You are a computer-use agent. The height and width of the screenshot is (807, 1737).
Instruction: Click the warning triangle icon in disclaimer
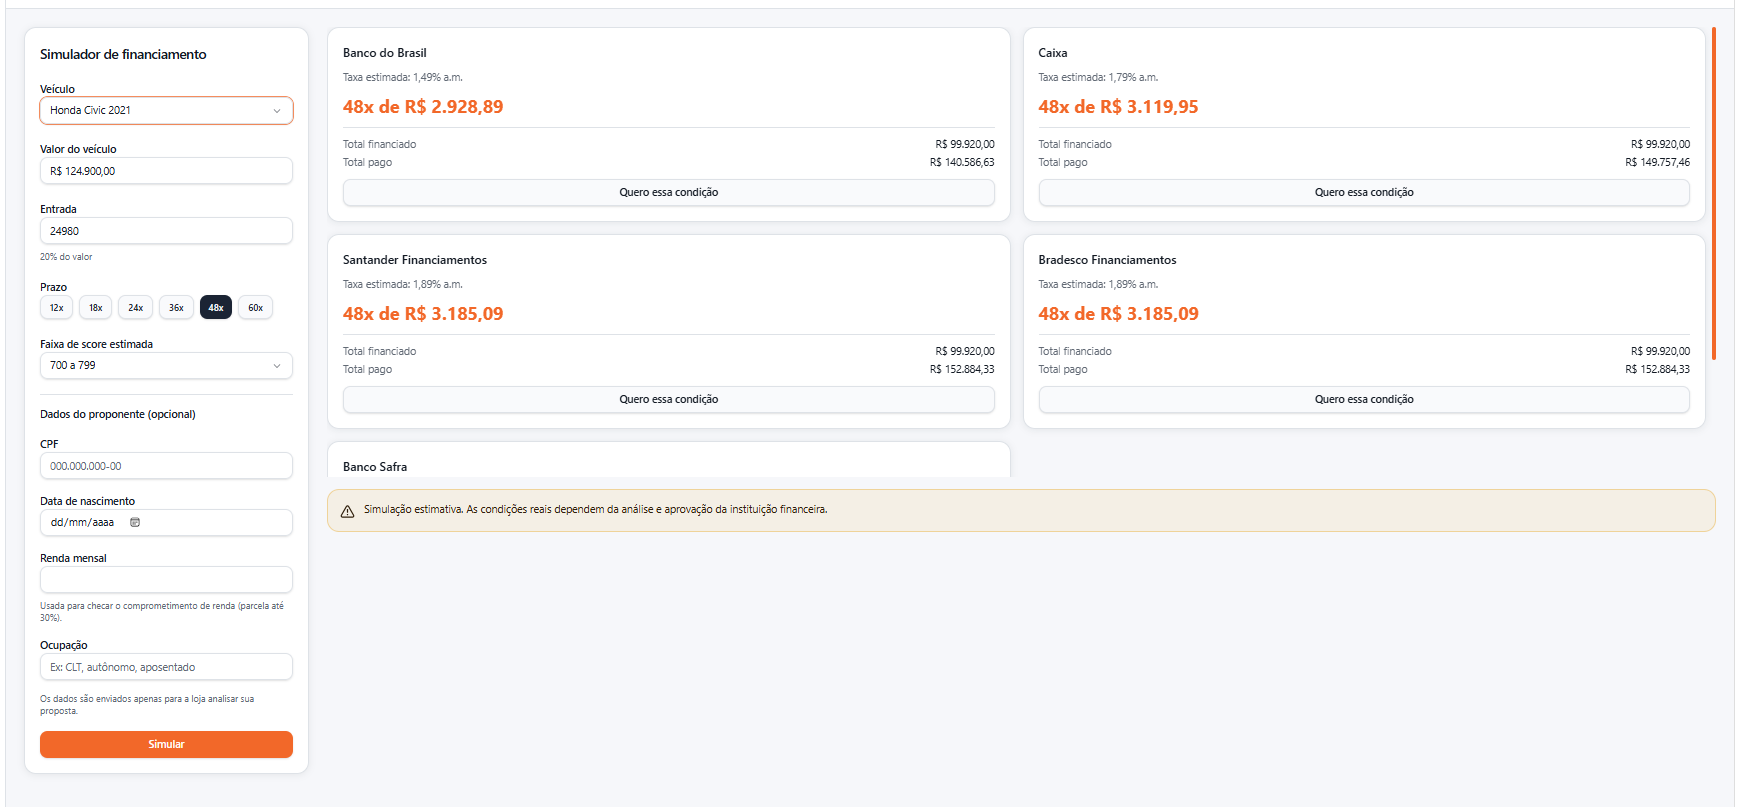347,511
